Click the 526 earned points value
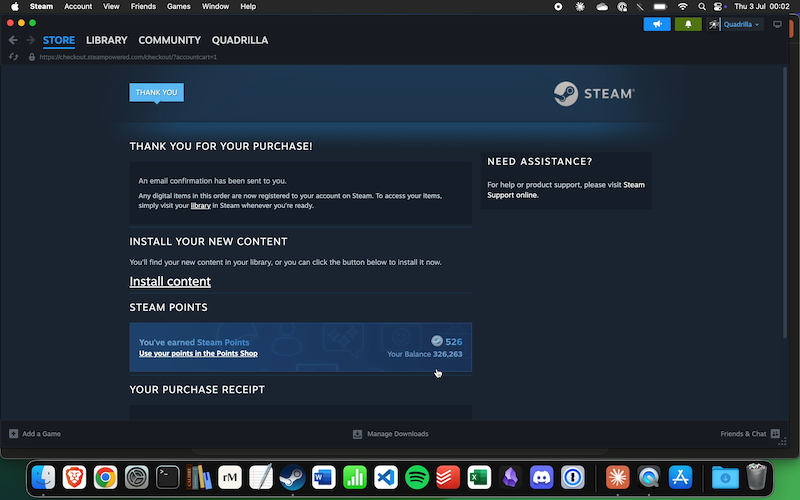Viewport: 800px width, 500px height. [x=454, y=342]
